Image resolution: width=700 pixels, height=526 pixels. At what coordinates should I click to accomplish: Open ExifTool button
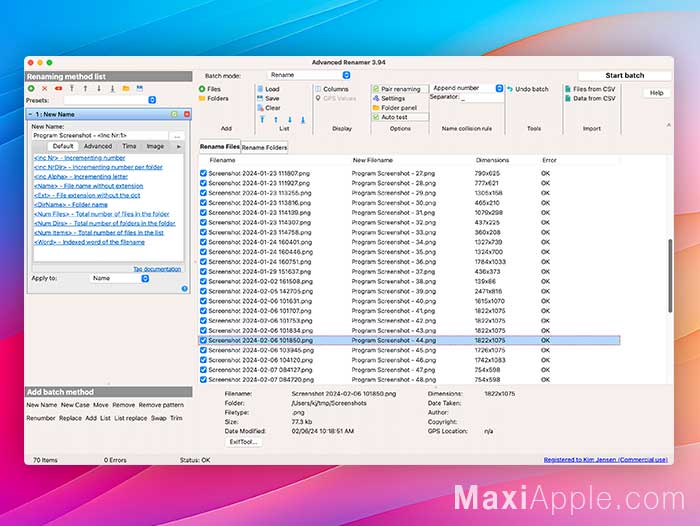(x=243, y=442)
